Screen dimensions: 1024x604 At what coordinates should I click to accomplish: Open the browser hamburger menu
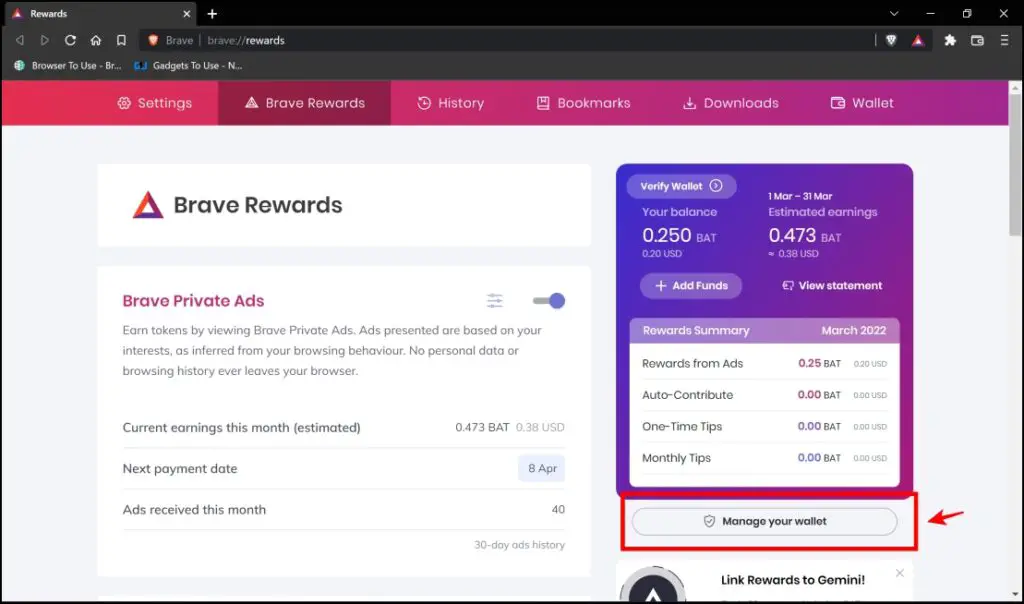click(1004, 40)
